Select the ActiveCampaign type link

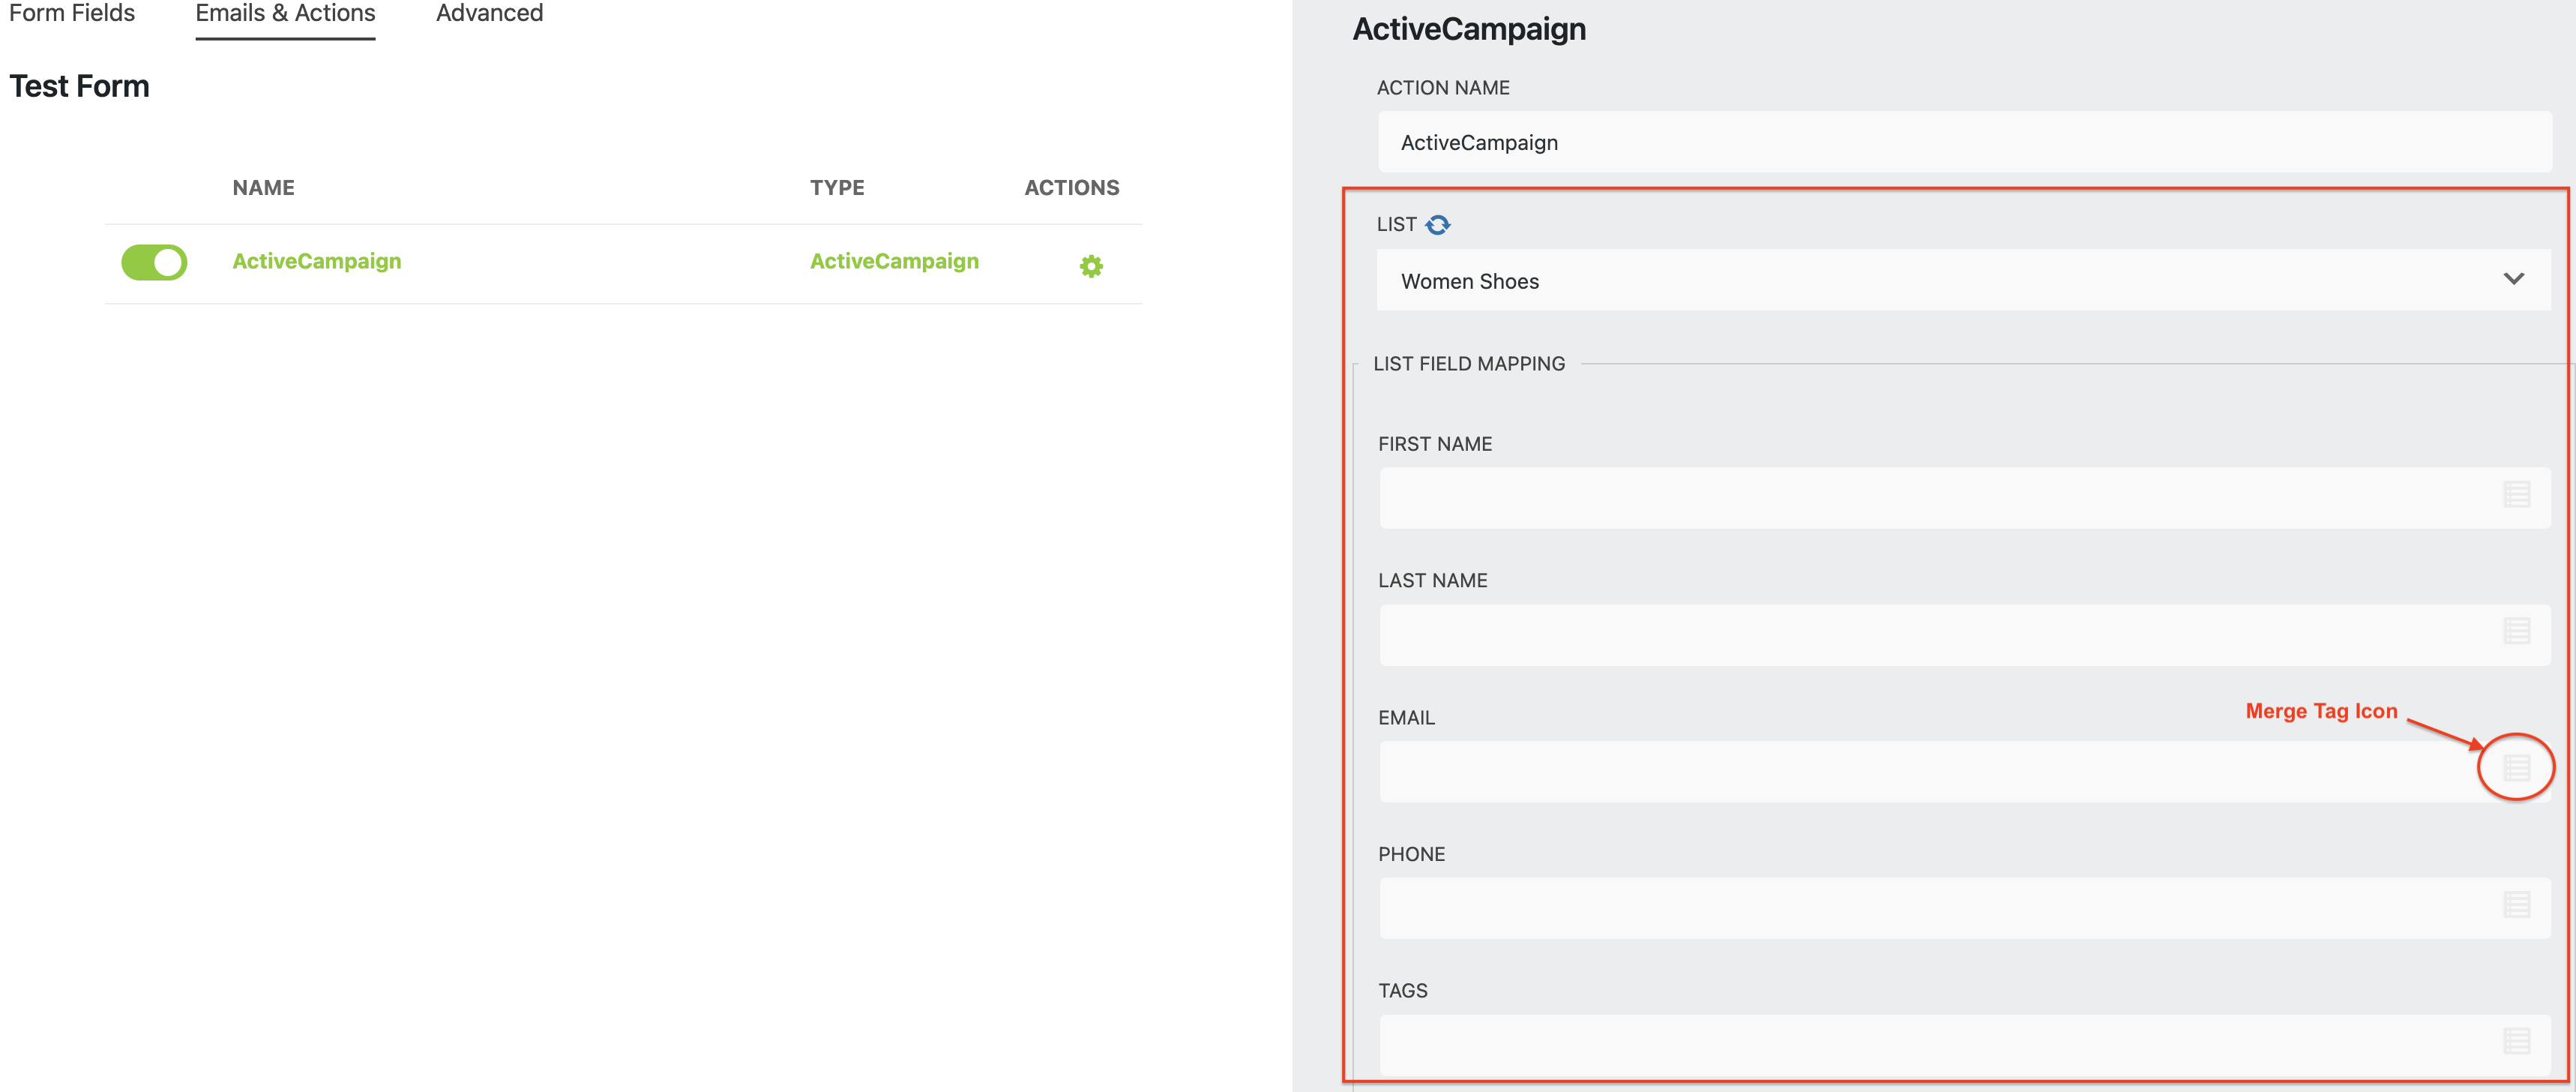pos(894,261)
